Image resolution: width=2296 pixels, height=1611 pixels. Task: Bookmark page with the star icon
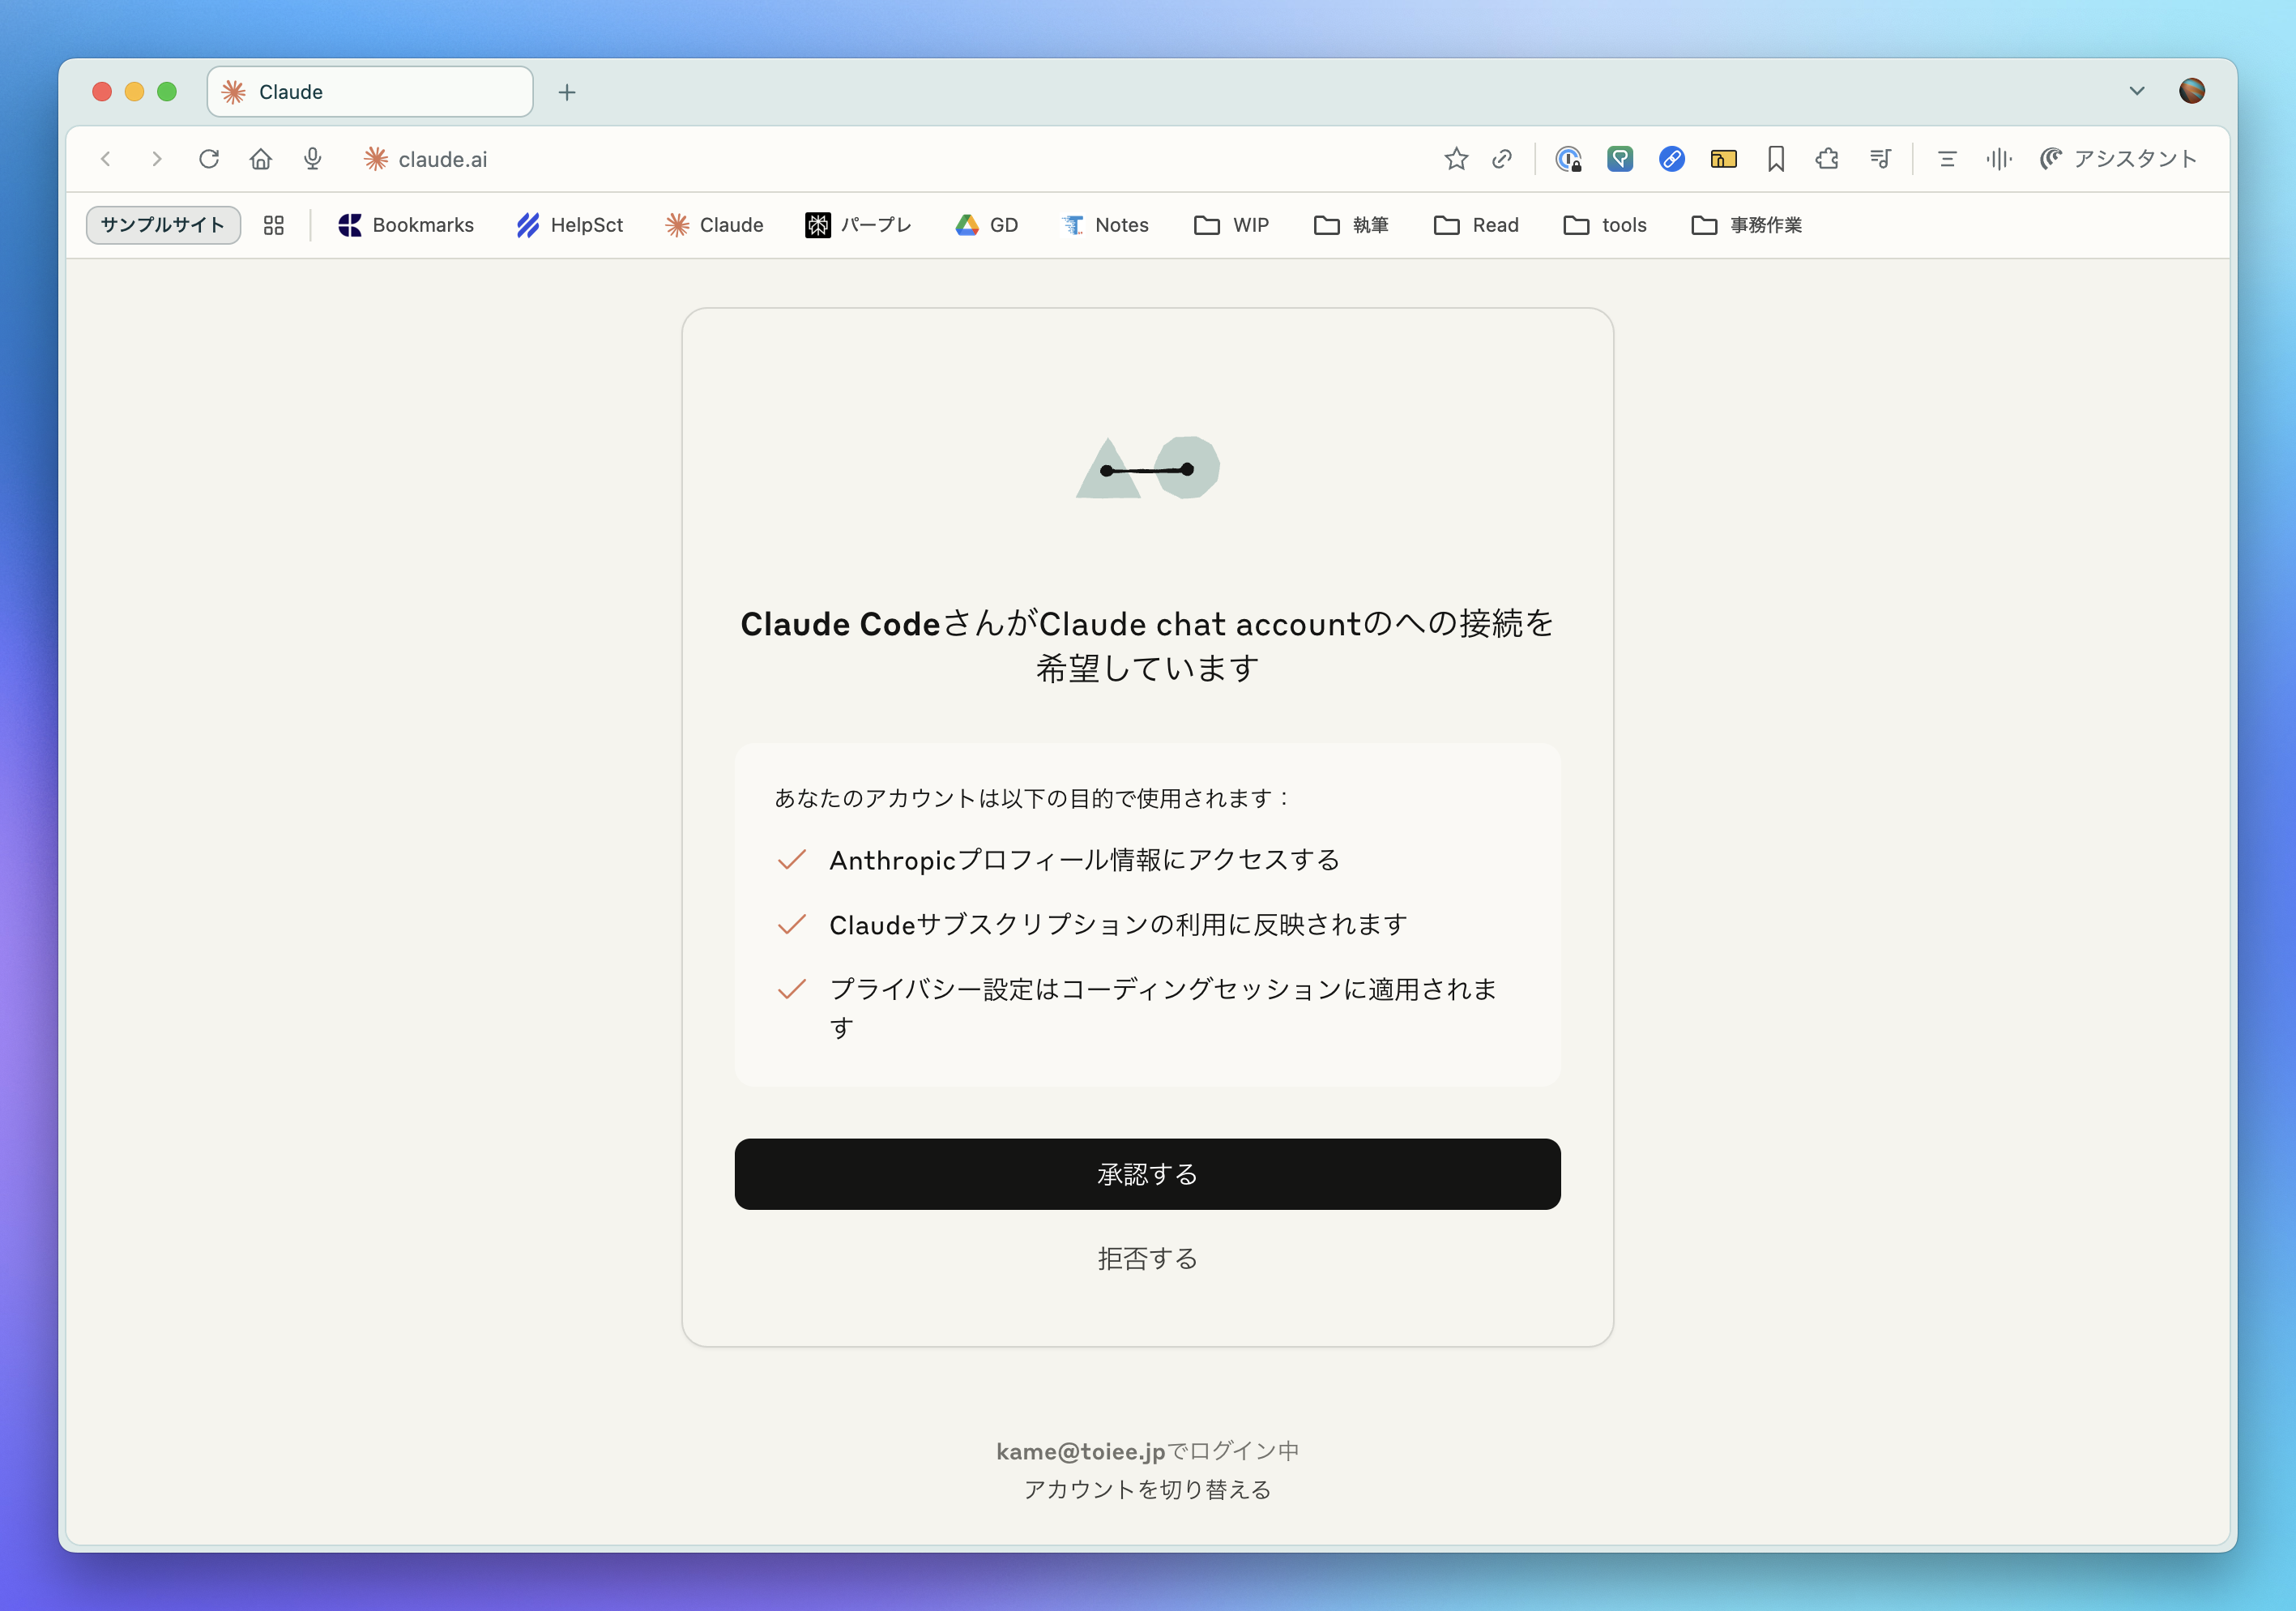click(1456, 159)
